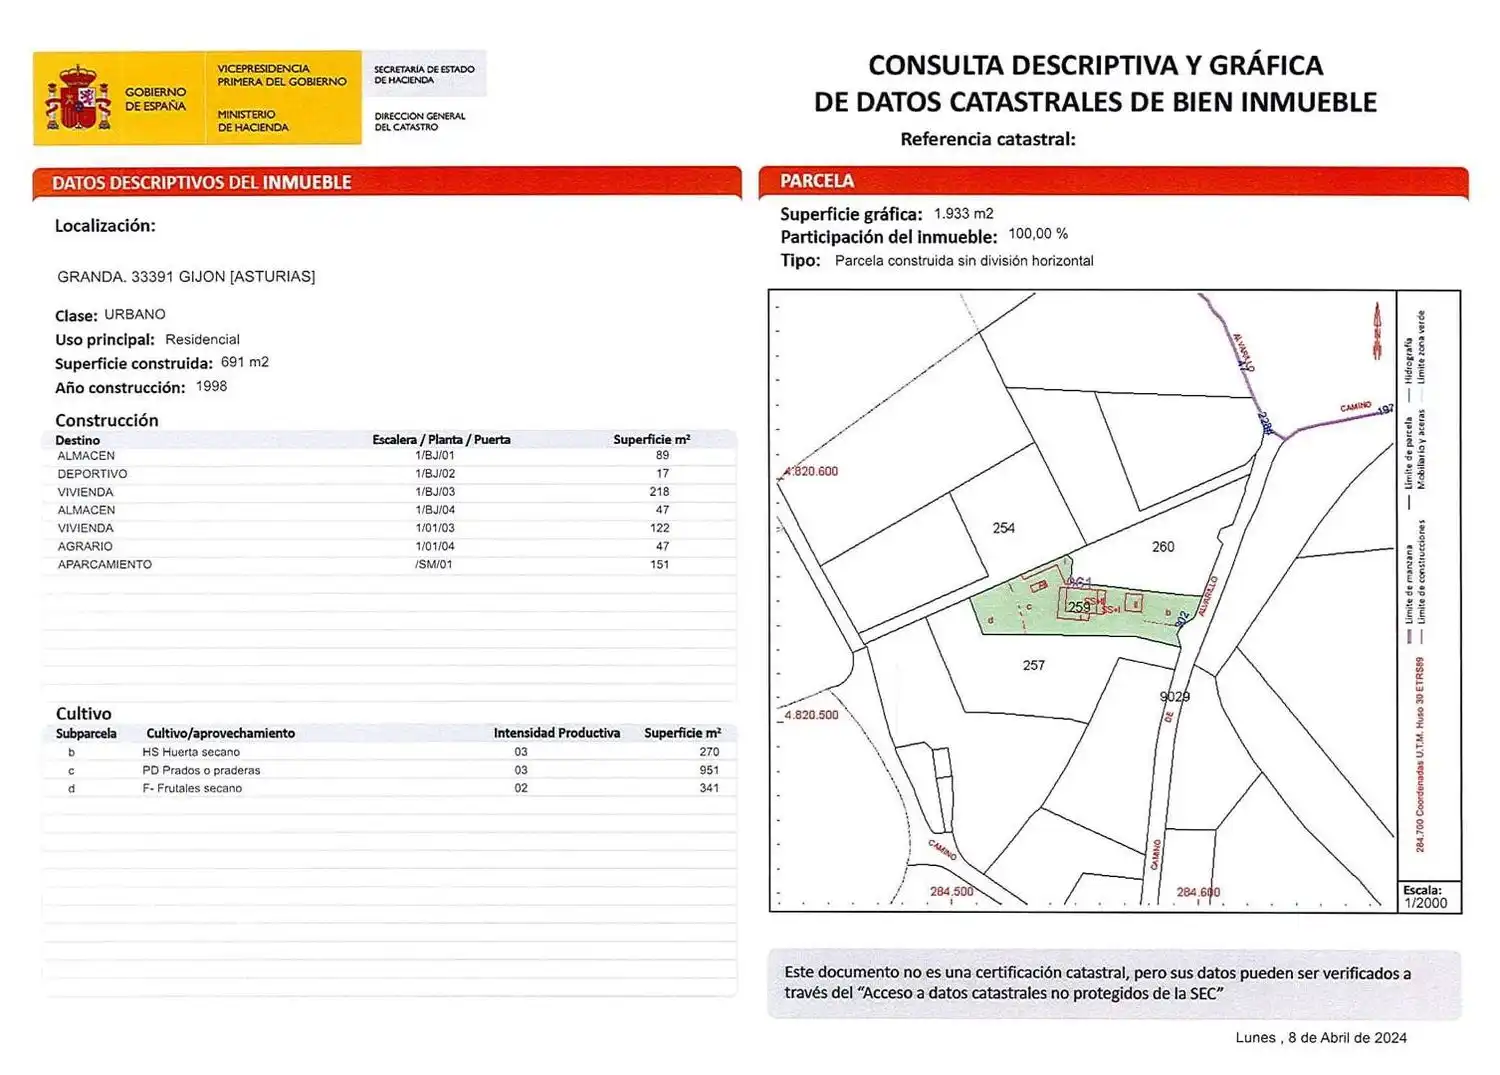
Task: Click the Intensidad Productiva column header
Action: coord(557,733)
